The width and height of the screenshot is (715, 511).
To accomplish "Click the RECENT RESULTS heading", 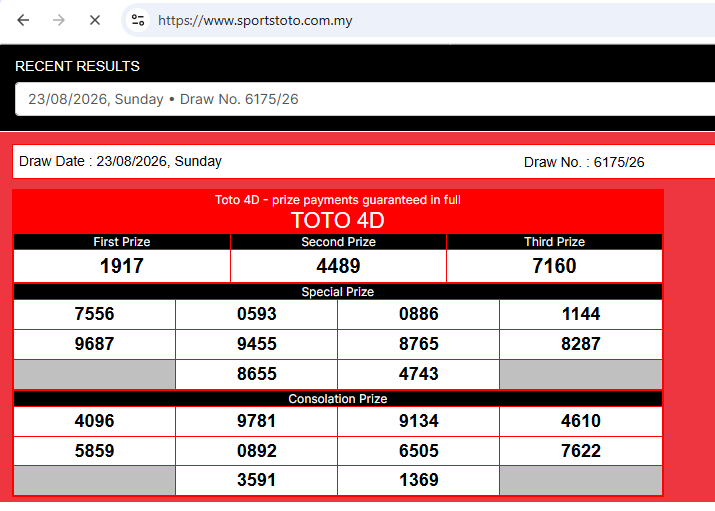I will tap(78, 66).
